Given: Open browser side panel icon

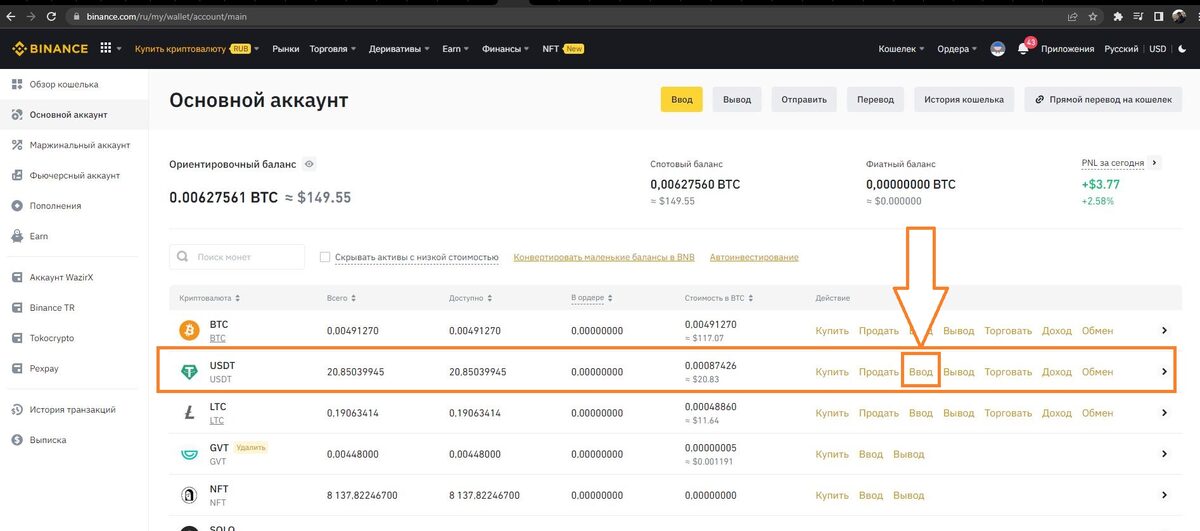Looking at the screenshot, I should pyautogui.click(x=1158, y=16).
